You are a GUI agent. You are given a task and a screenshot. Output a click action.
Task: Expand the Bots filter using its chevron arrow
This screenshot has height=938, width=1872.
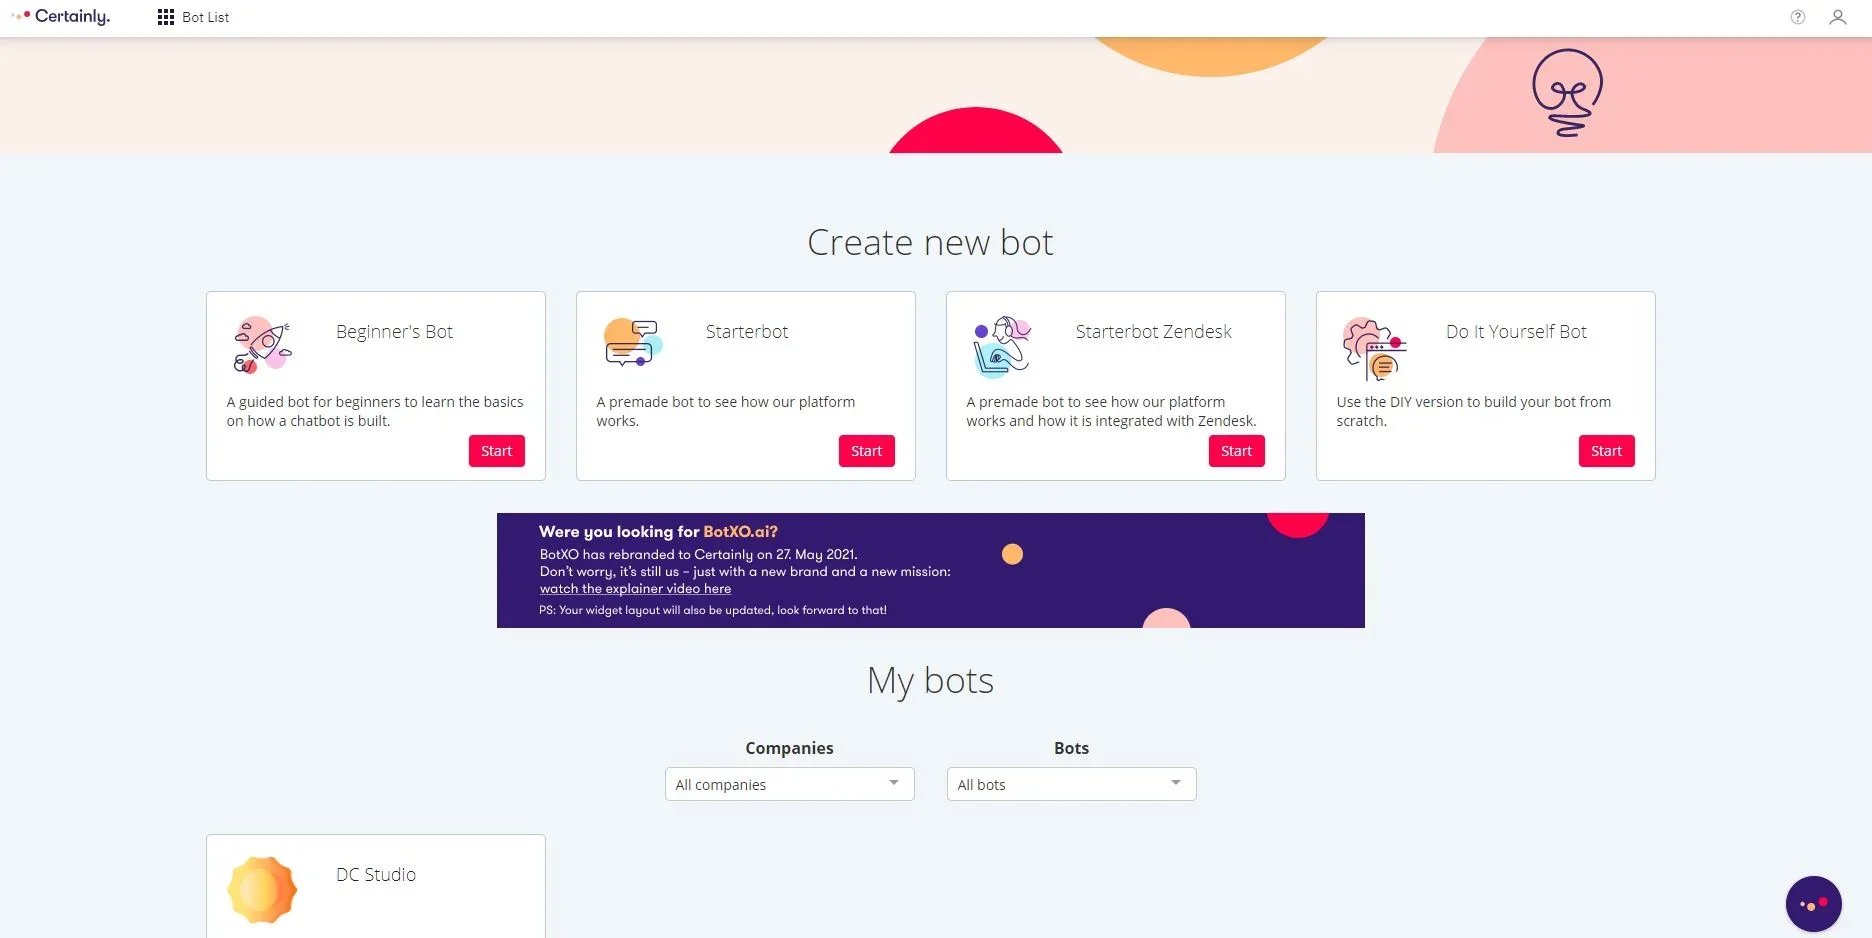click(1177, 784)
